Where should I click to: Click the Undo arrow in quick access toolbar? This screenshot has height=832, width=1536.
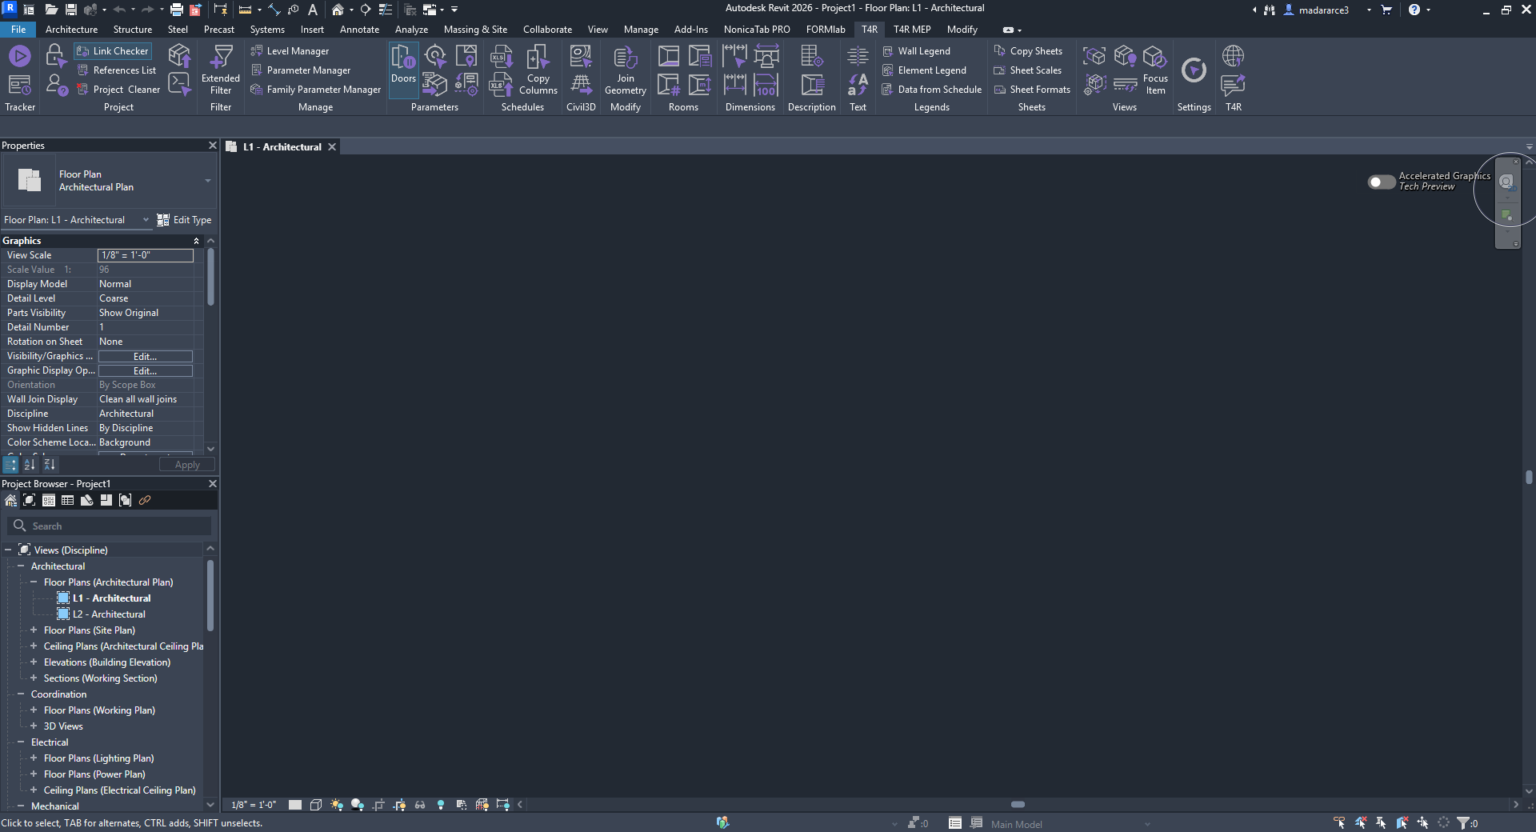tap(119, 9)
